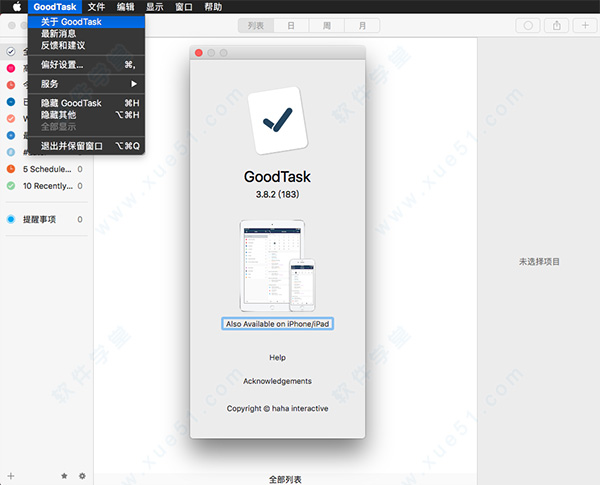Choose 最新消息 from the GoodTask menu
This screenshot has height=485, width=600.
point(86,34)
